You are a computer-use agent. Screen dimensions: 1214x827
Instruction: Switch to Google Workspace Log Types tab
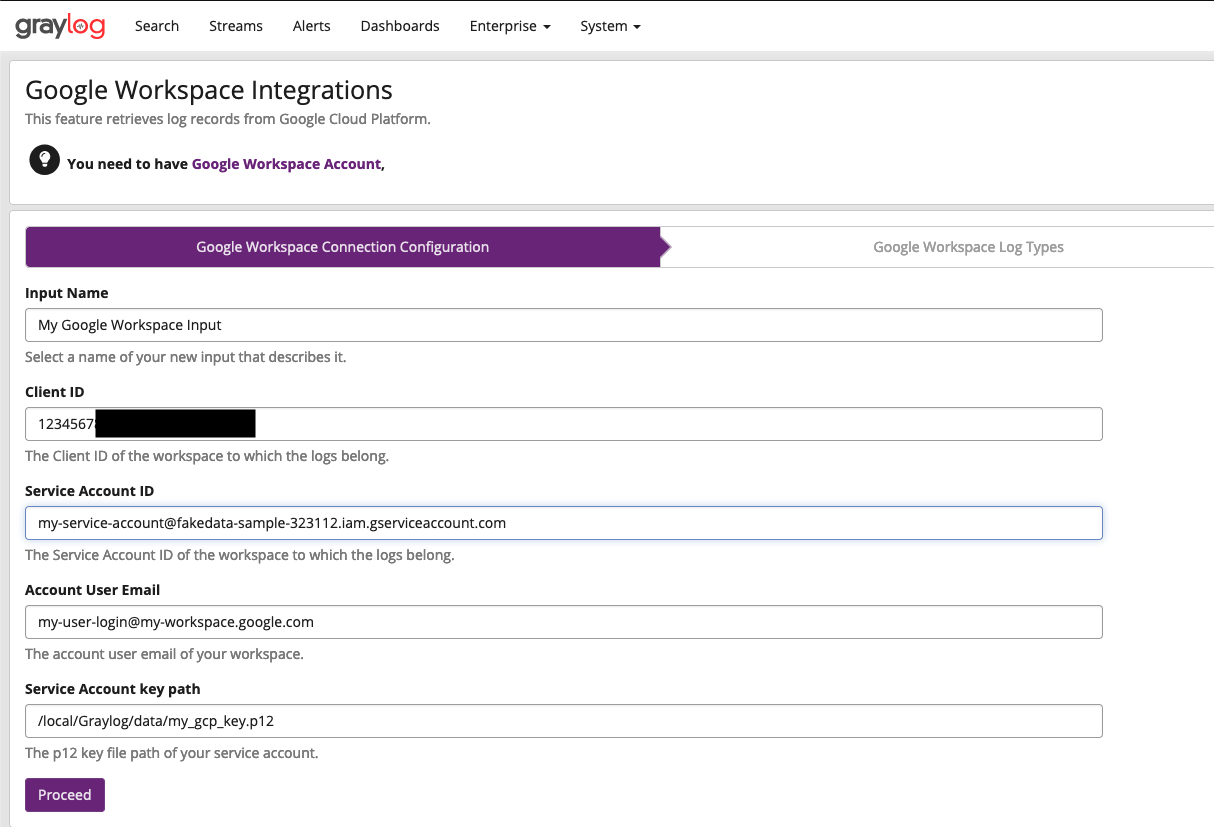(x=967, y=246)
